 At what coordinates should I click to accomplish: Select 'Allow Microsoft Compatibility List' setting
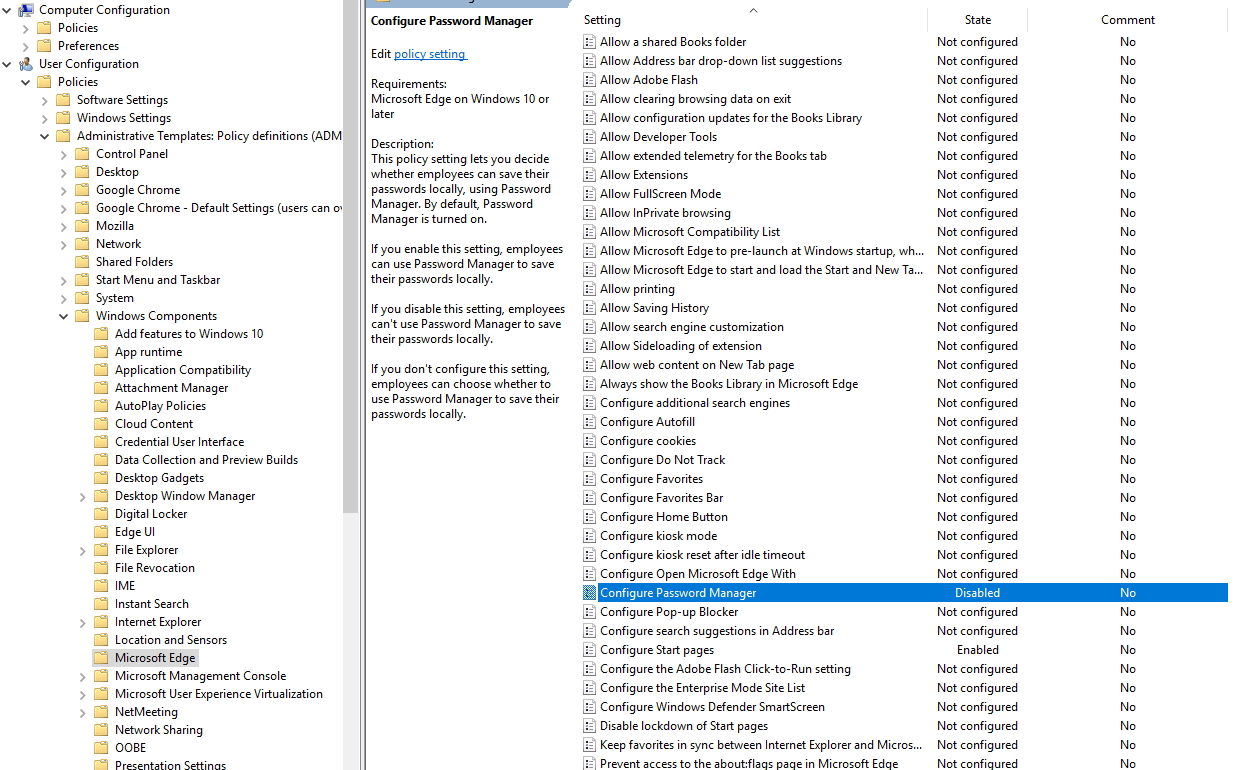click(x=690, y=232)
